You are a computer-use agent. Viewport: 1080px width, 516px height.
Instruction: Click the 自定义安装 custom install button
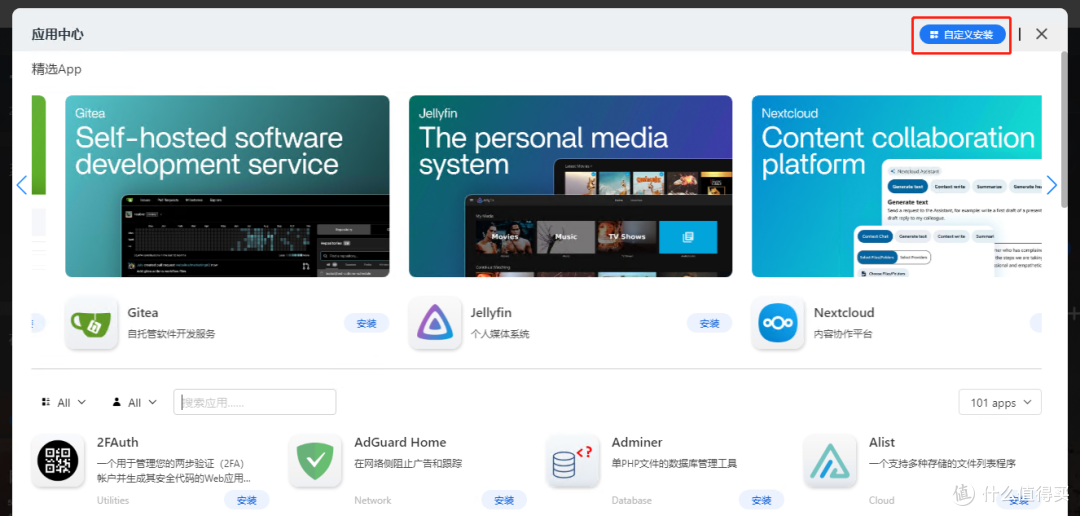[962, 34]
